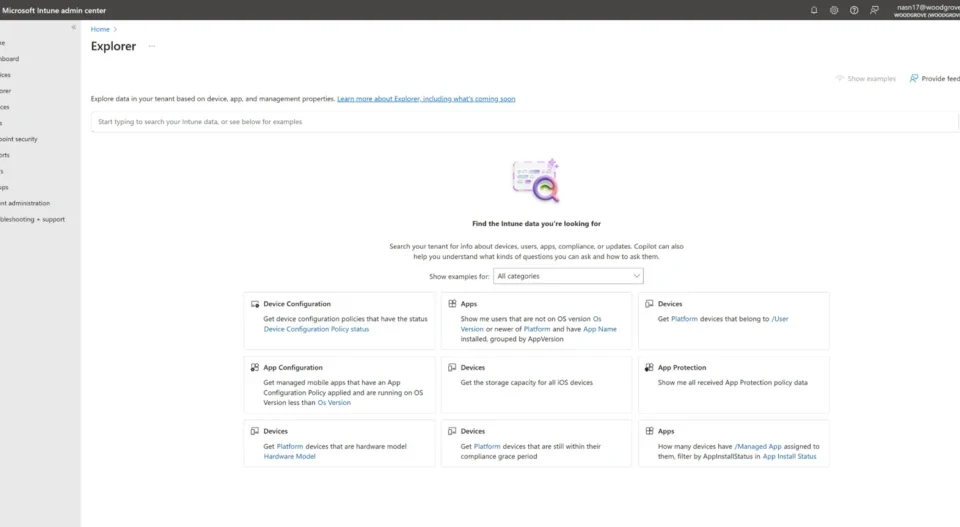Screen dimensions: 960x527
Task: Click Platform placeholder in hardware model card
Action: click(290, 446)
